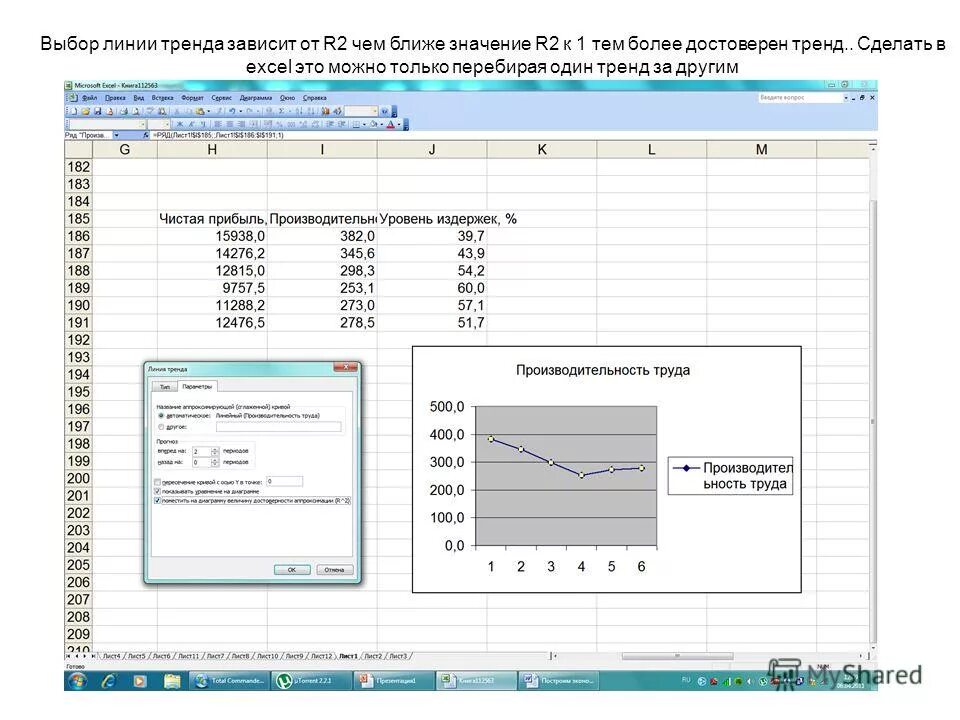Switch to the Тип tab in dialog

(x=165, y=386)
